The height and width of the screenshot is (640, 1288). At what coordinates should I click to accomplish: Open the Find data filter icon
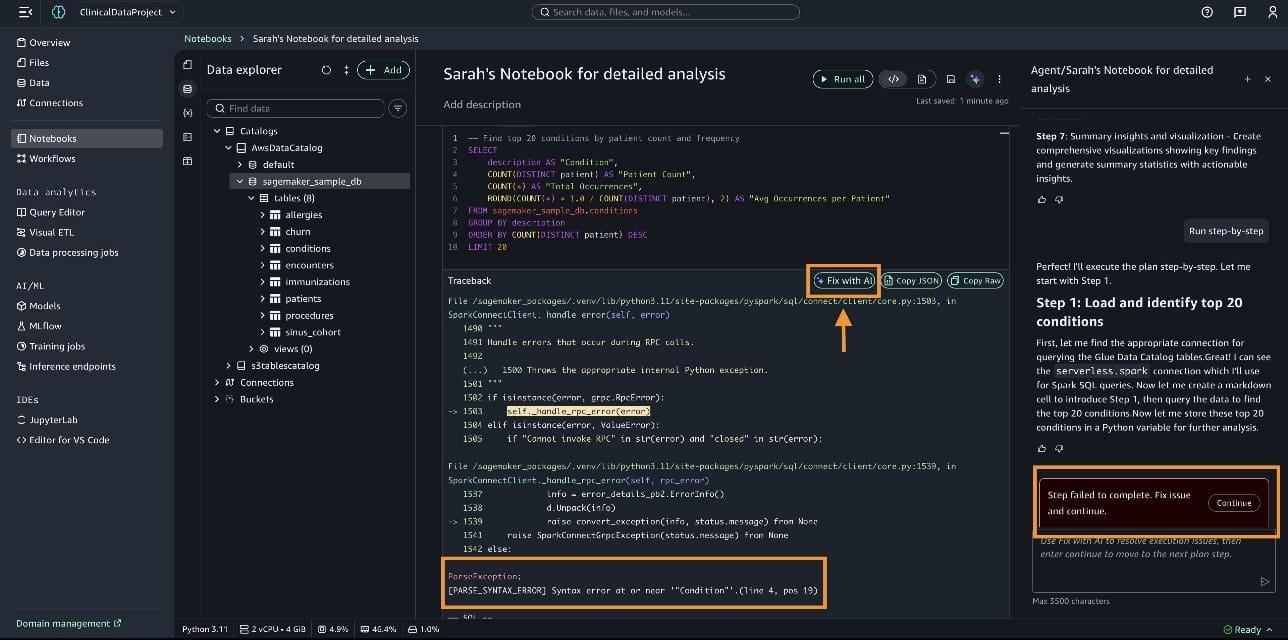point(398,108)
